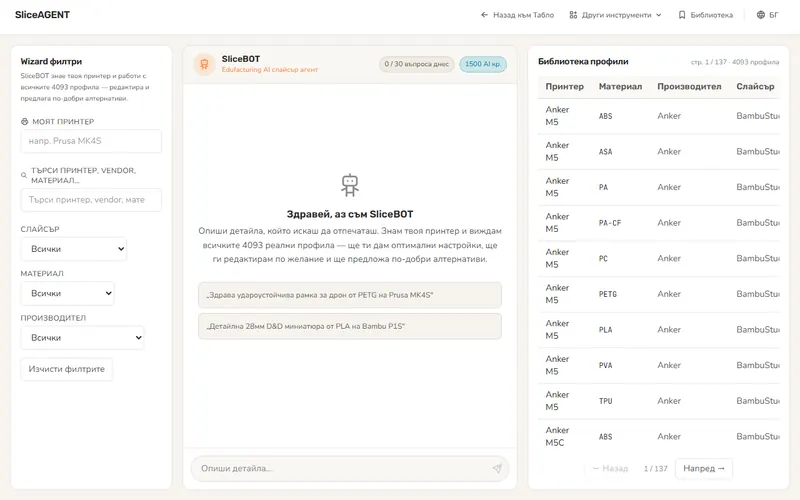The height and width of the screenshot is (500, 800).
Task: Select the Anker M5 PLA profile row
Action: coord(659,330)
